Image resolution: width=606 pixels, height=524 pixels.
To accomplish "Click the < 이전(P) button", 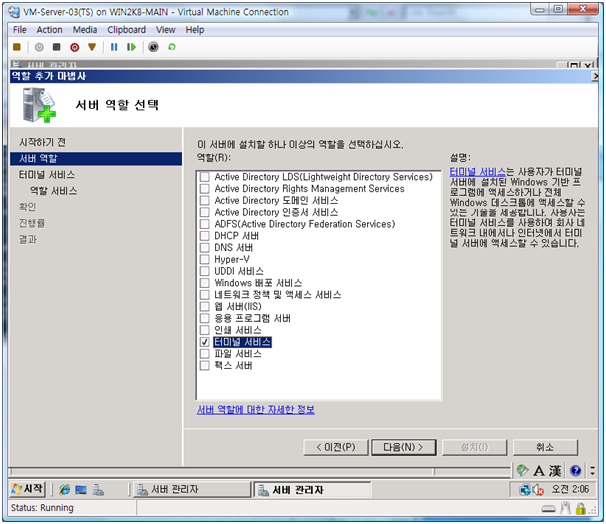I will click(x=336, y=447).
